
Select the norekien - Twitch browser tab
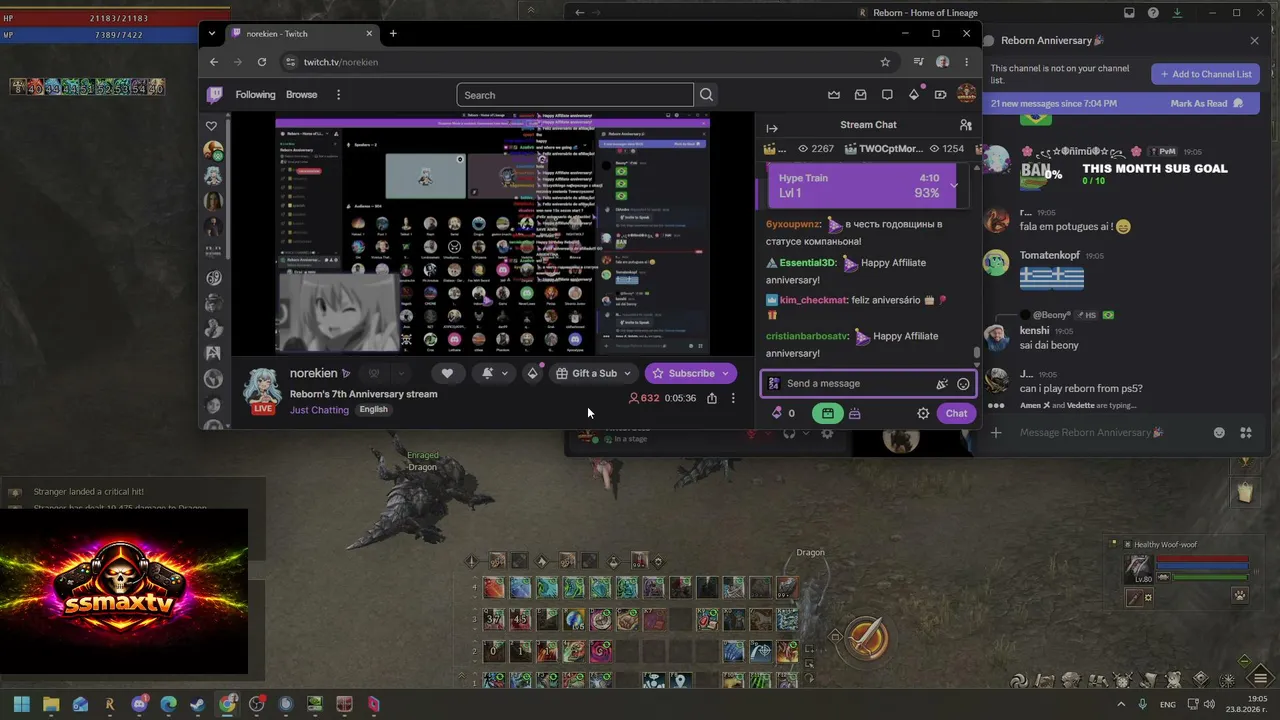pos(301,33)
